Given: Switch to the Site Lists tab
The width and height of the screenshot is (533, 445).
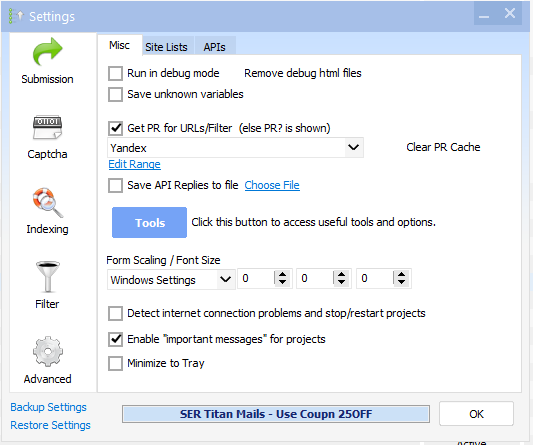Looking at the screenshot, I should (166, 47).
